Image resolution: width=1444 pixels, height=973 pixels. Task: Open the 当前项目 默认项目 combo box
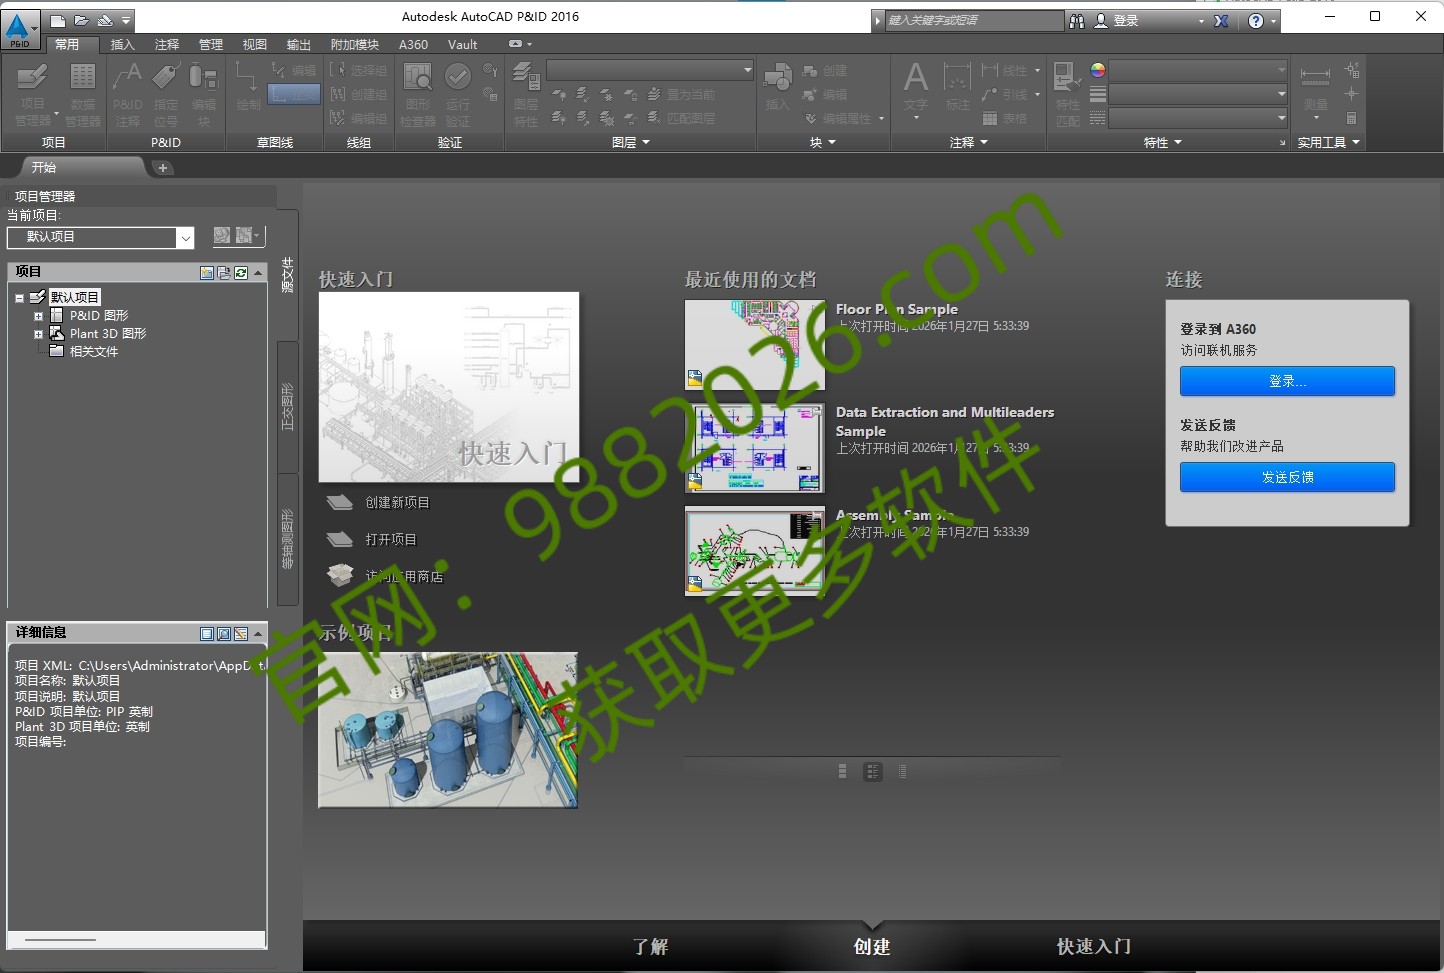coord(100,237)
